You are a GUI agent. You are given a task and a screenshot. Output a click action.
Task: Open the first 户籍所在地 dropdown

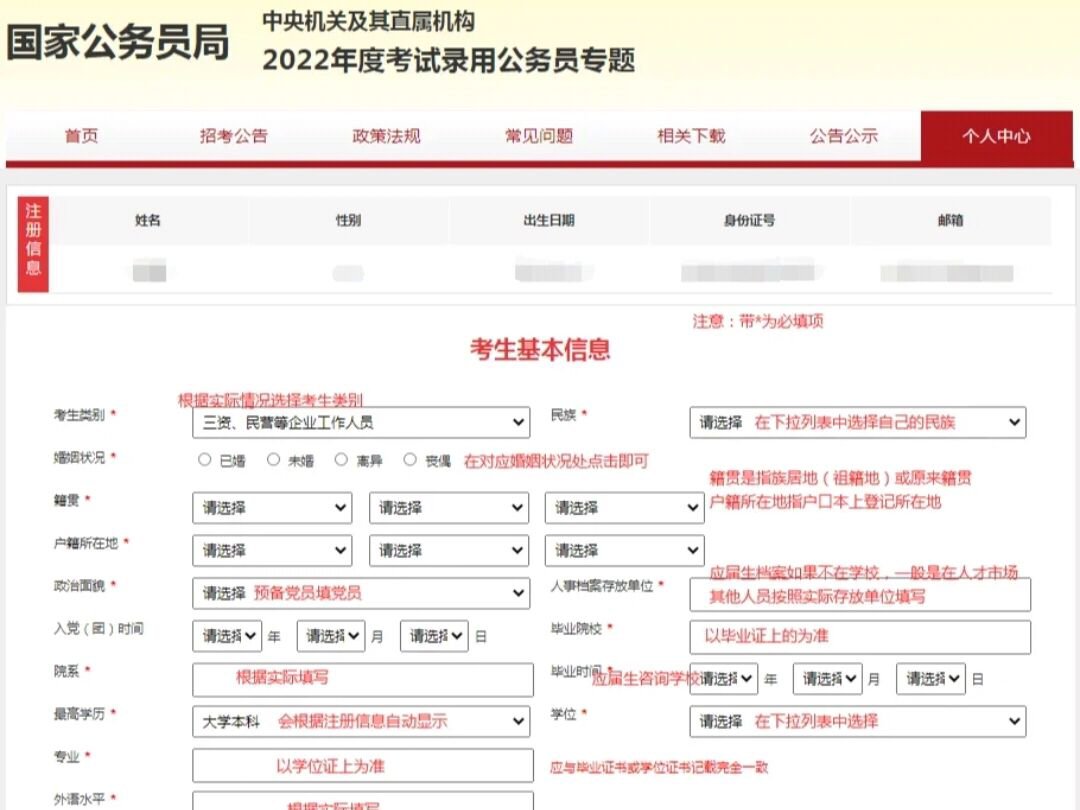pos(272,550)
